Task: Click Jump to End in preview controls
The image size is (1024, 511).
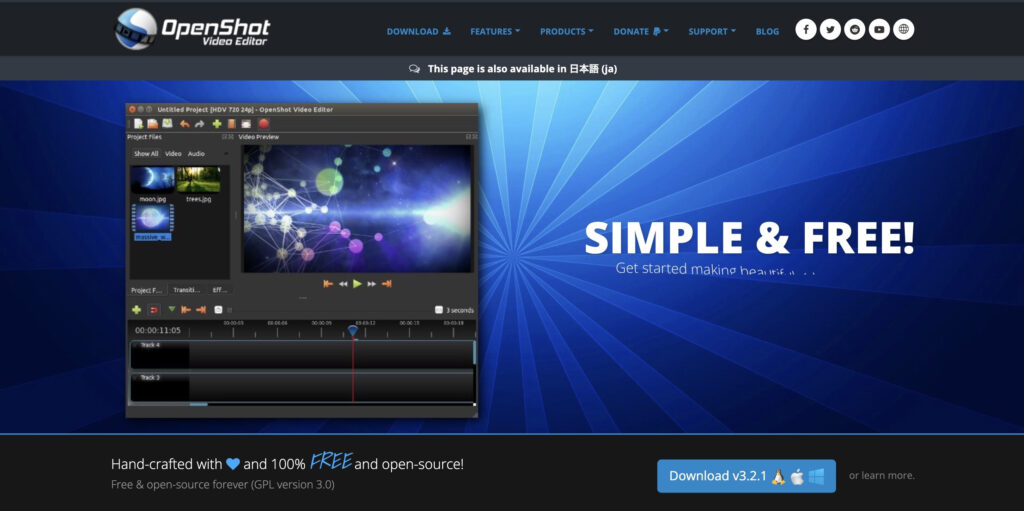Action: coord(387,284)
